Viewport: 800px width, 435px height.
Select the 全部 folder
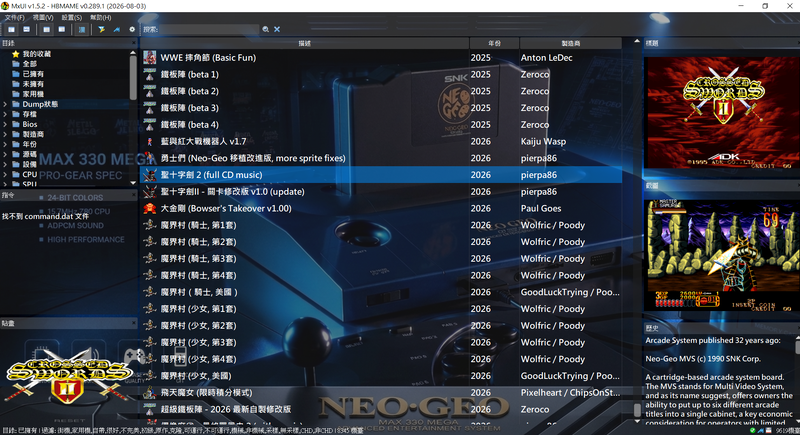[24, 64]
